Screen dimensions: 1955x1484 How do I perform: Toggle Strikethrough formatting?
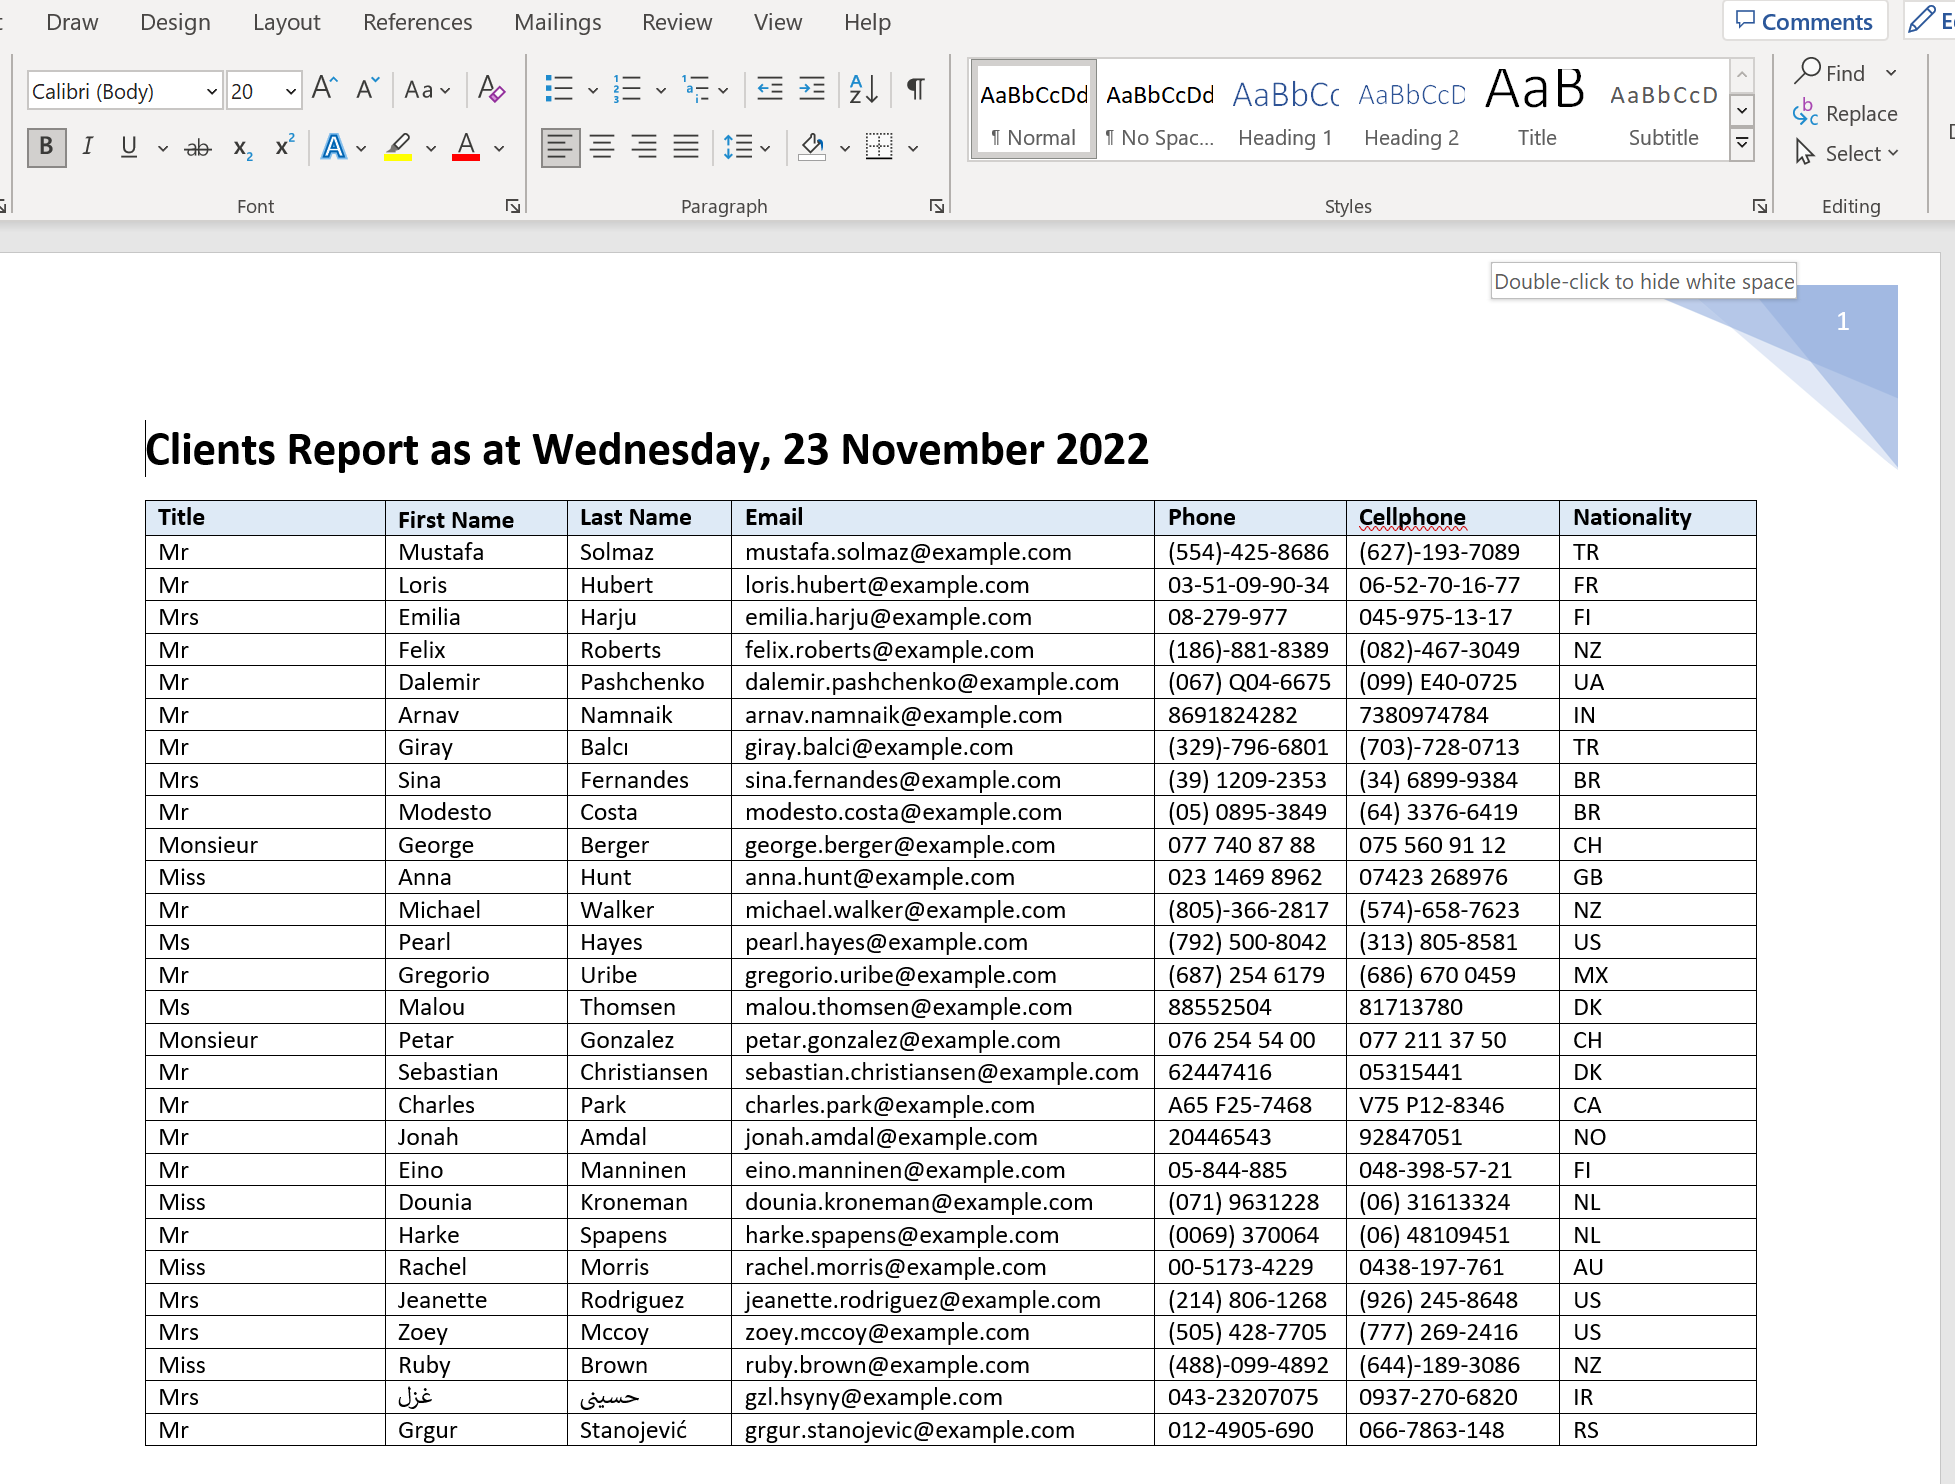198,148
